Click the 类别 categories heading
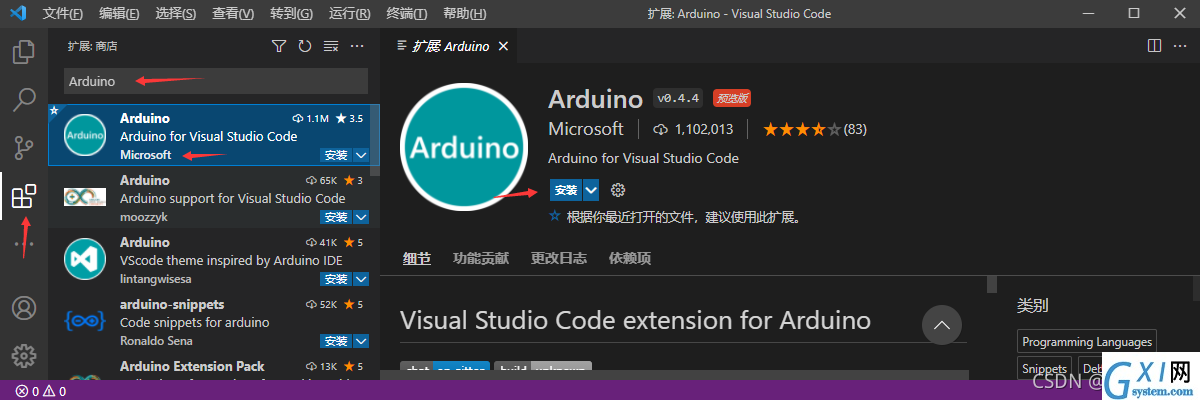 (x=1033, y=305)
